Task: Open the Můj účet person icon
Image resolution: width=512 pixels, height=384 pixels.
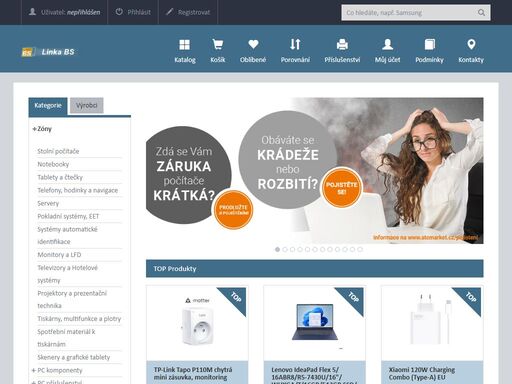Action: (387, 44)
